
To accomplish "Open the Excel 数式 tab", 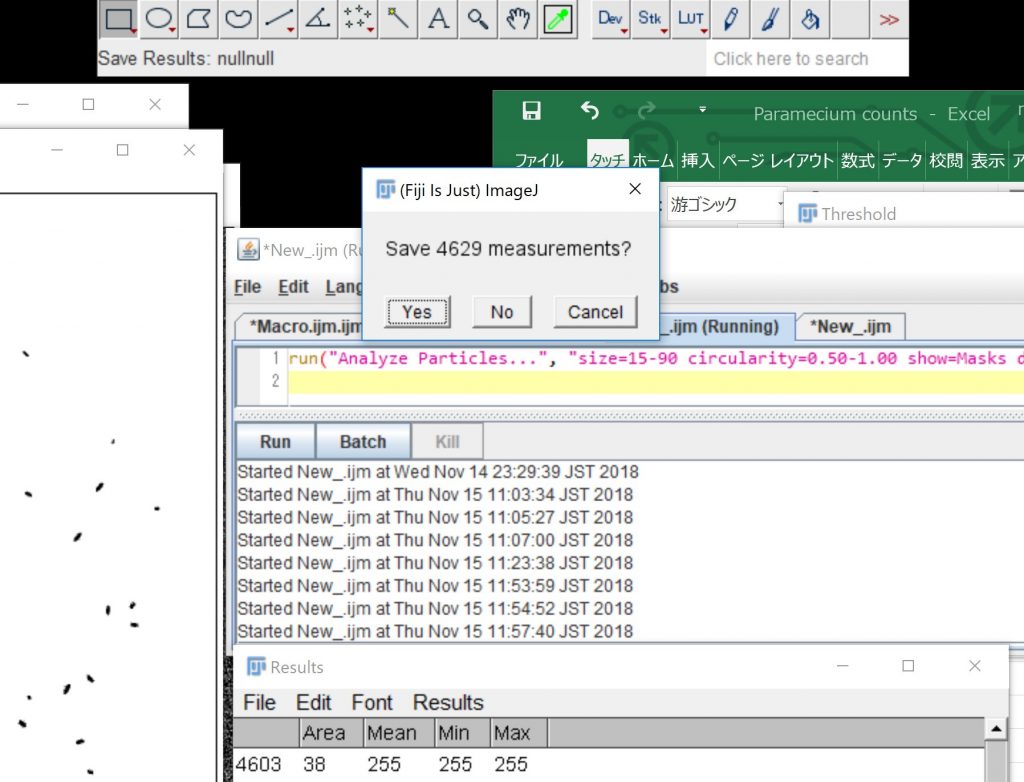I will [x=857, y=160].
